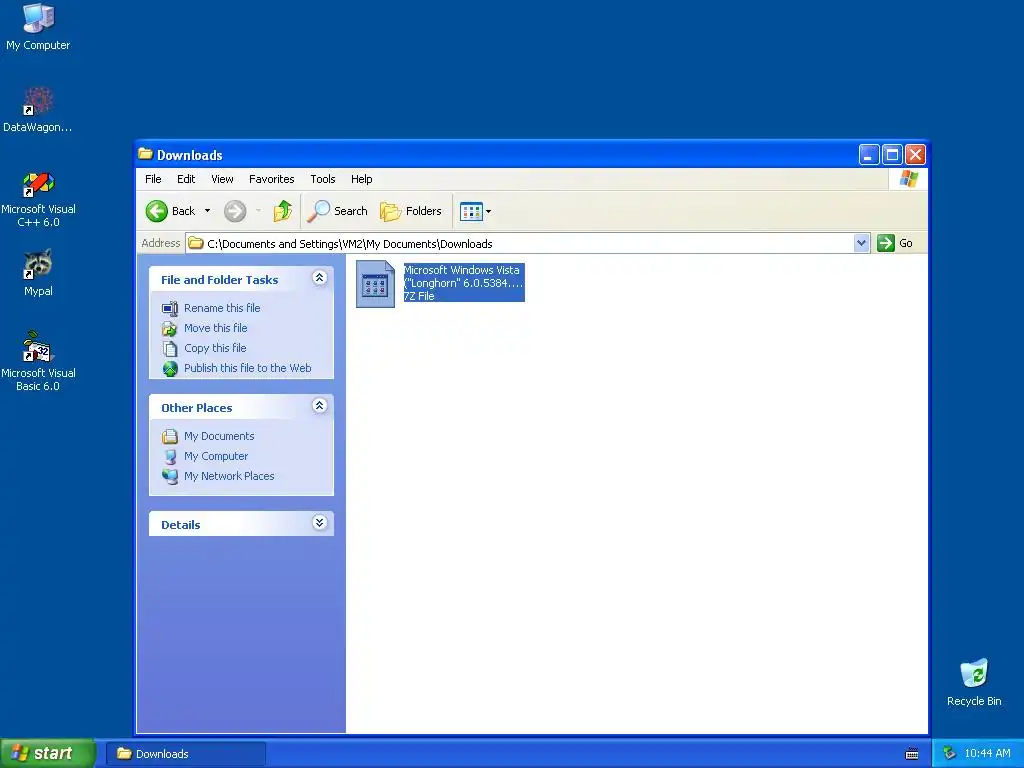Open the Tools menu
1024x768 pixels.
(323, 179)
